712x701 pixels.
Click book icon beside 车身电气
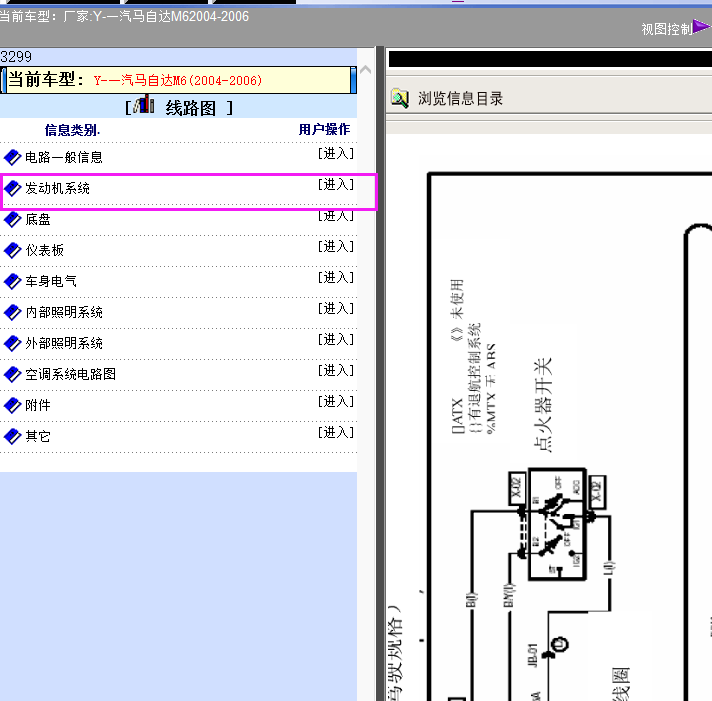12,281
